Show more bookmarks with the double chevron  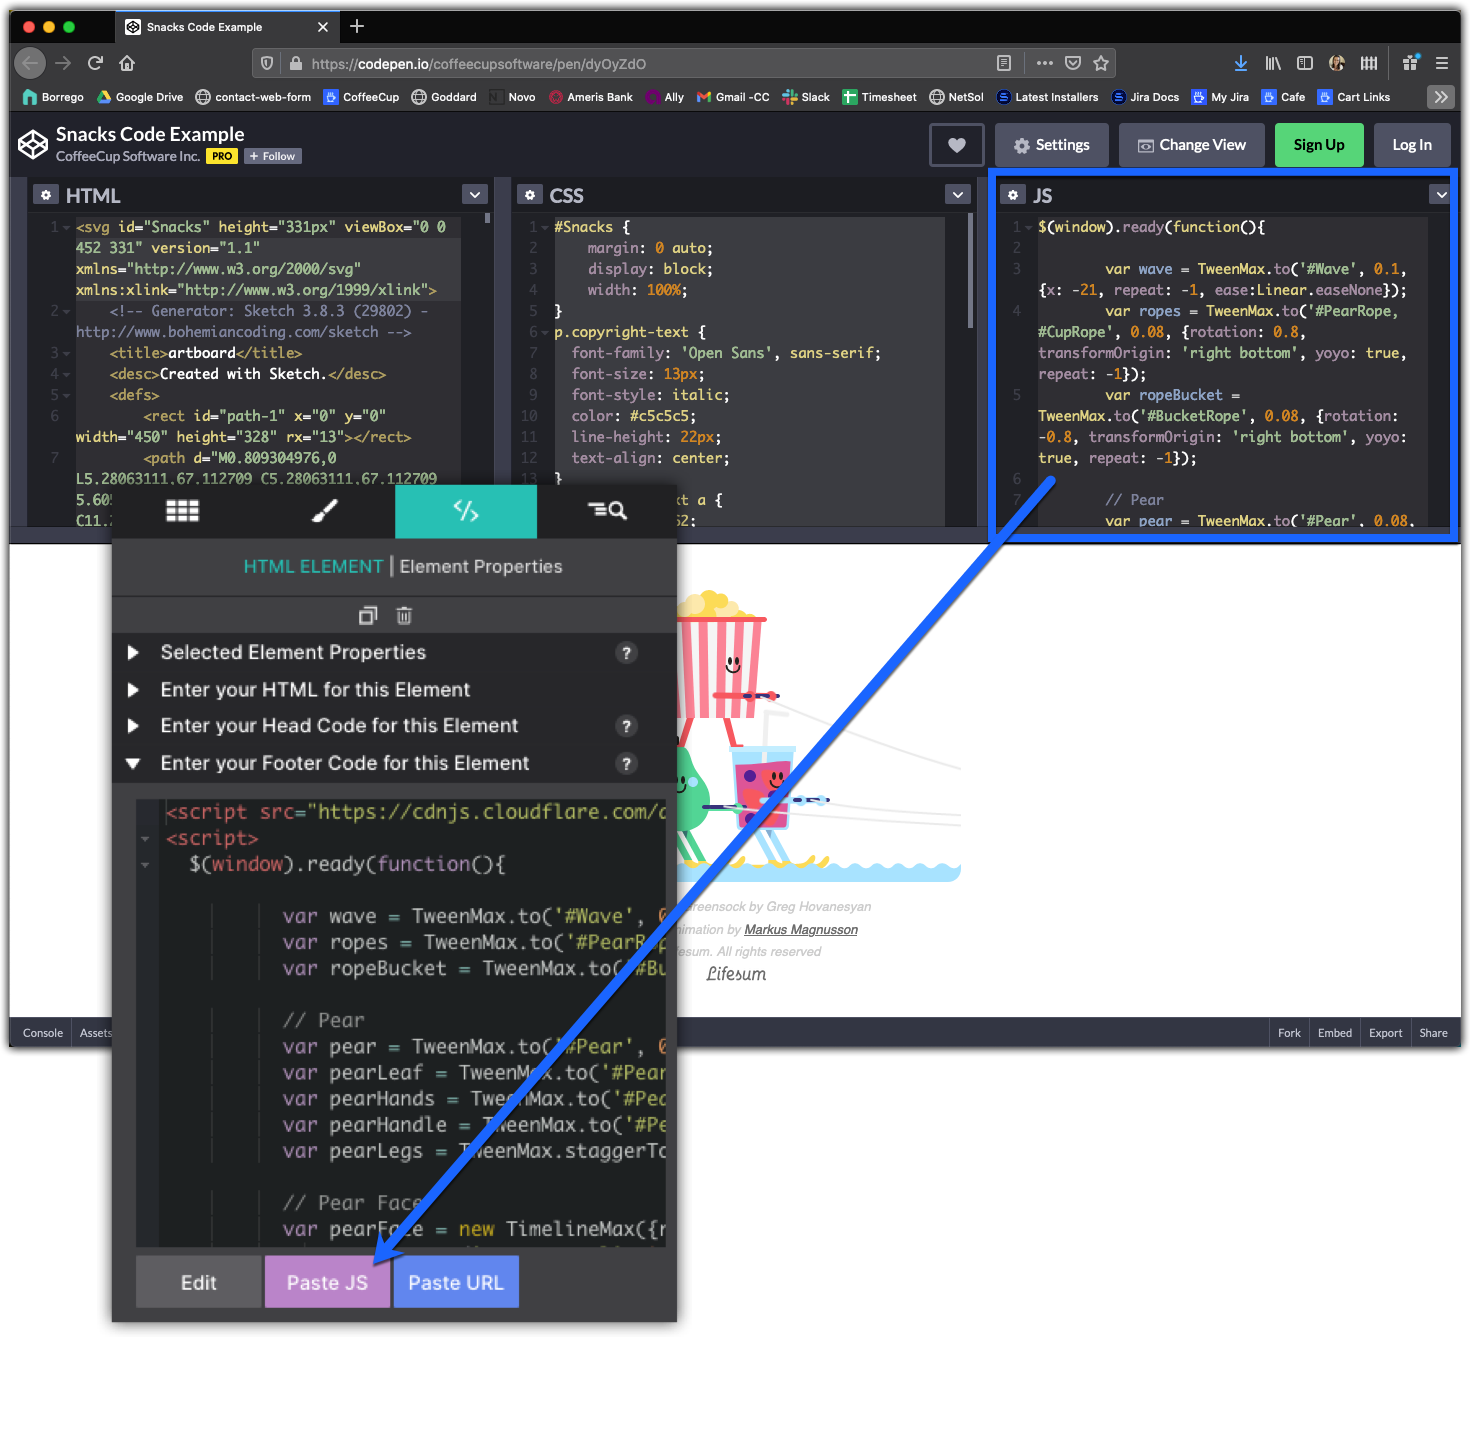pyautogui.click(x=1440, y=97)
